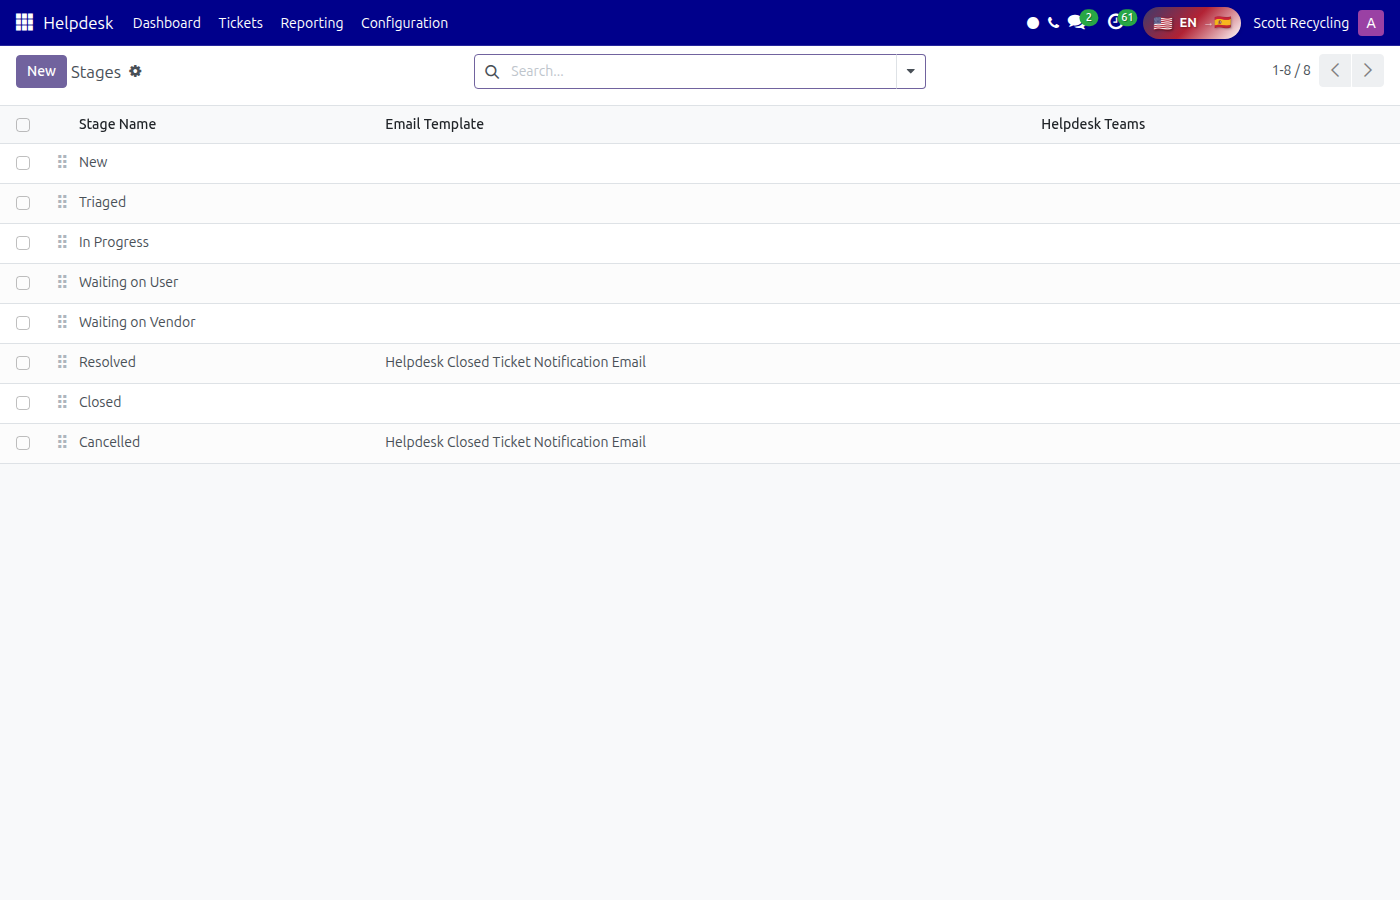Screen dimensions: 1400x900
Task: Click the white status circle icon
Action: click(1033, 23)
